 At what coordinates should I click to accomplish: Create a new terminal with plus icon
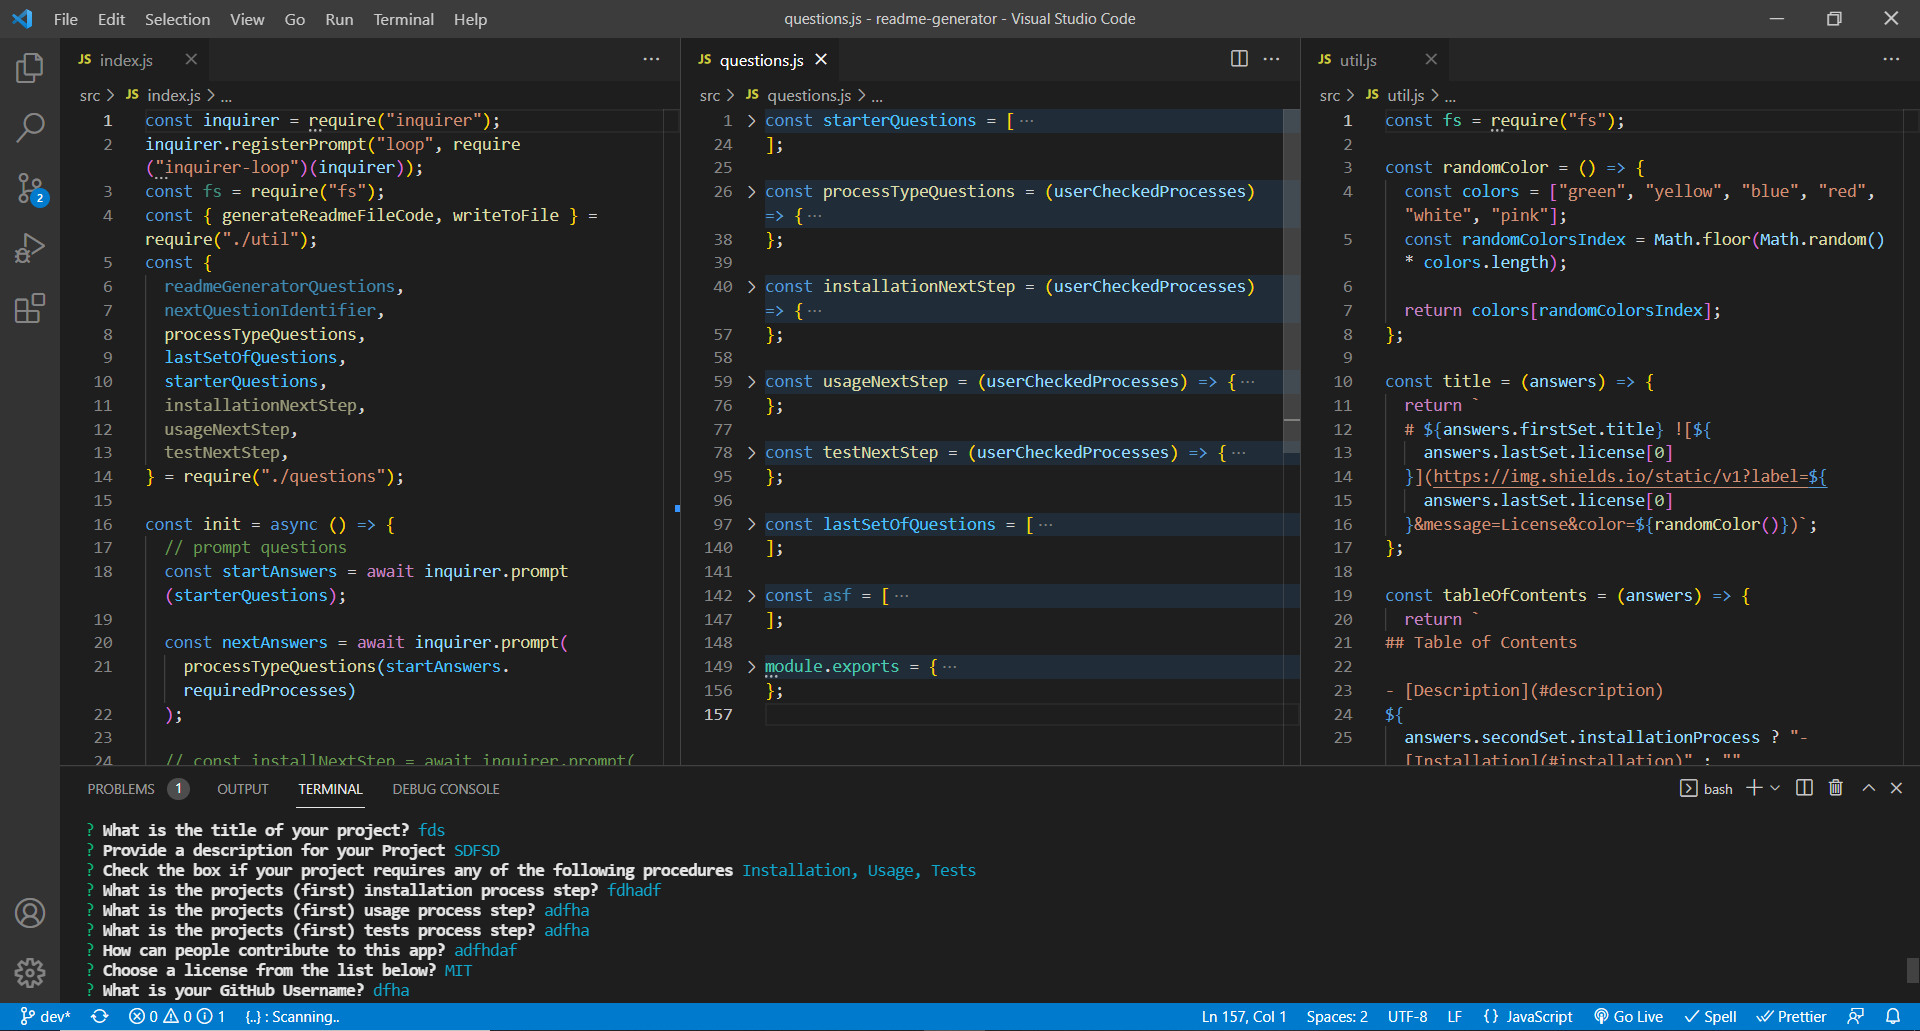coord(1754,788)
